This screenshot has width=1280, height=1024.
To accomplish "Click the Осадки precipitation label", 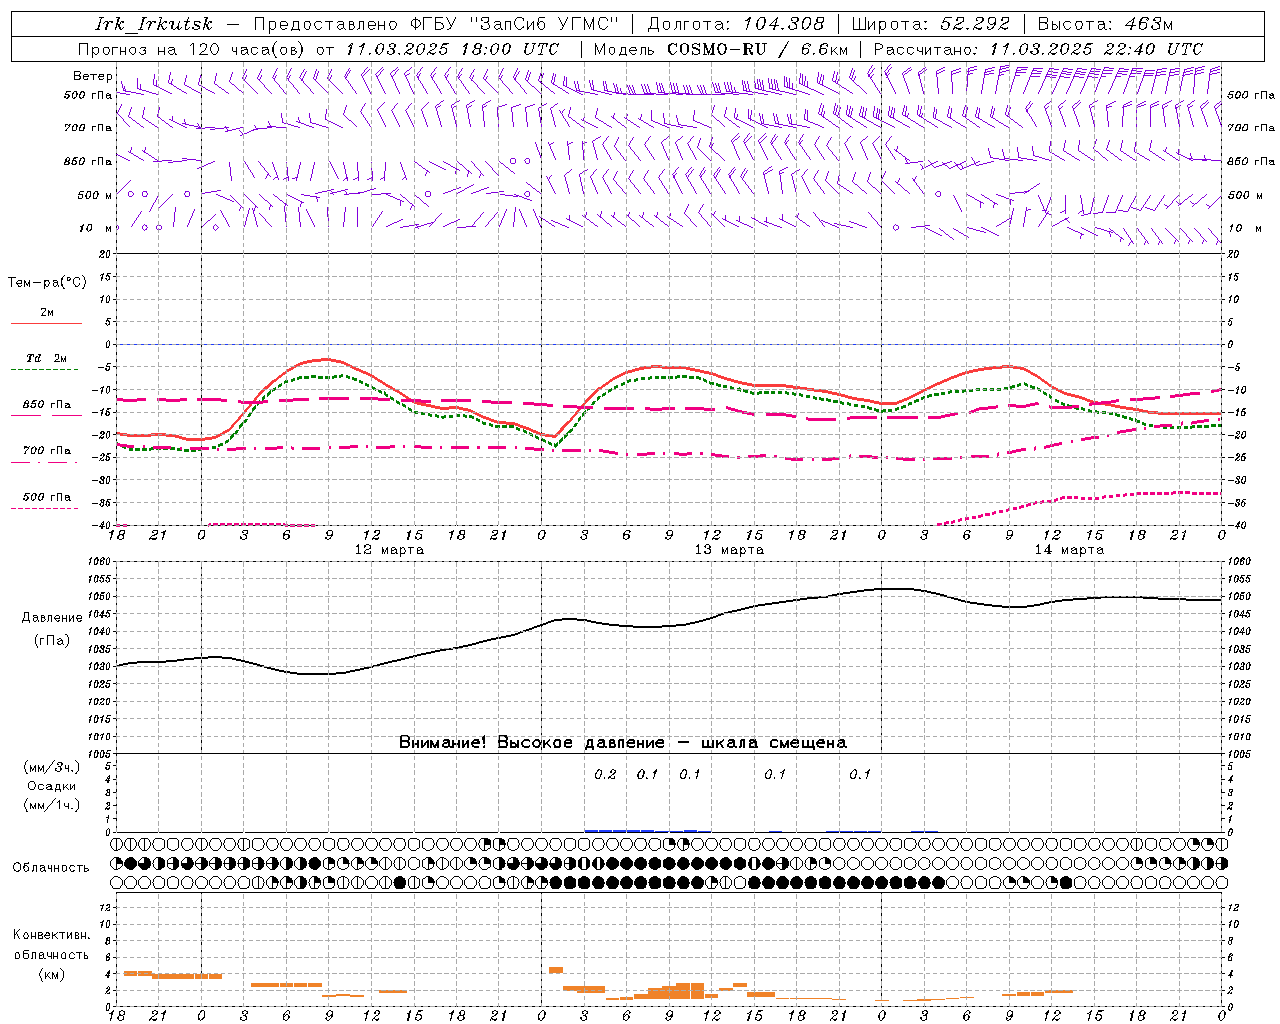I will pos(51,786).
